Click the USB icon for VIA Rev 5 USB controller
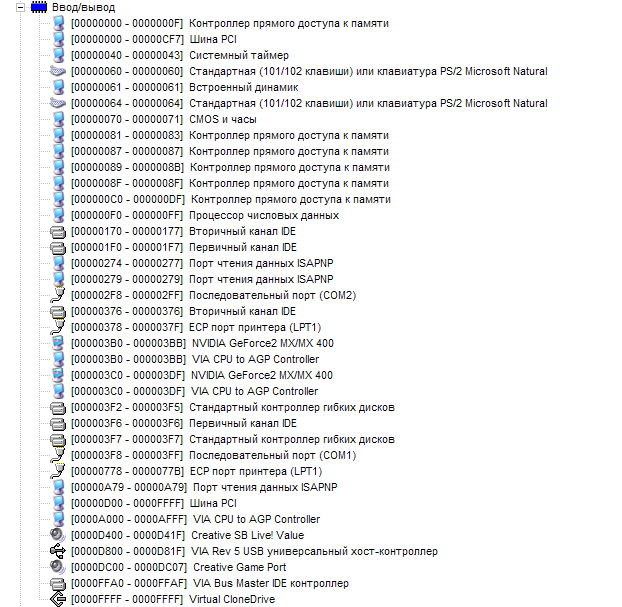622x607 pixels. click(58, 551)
